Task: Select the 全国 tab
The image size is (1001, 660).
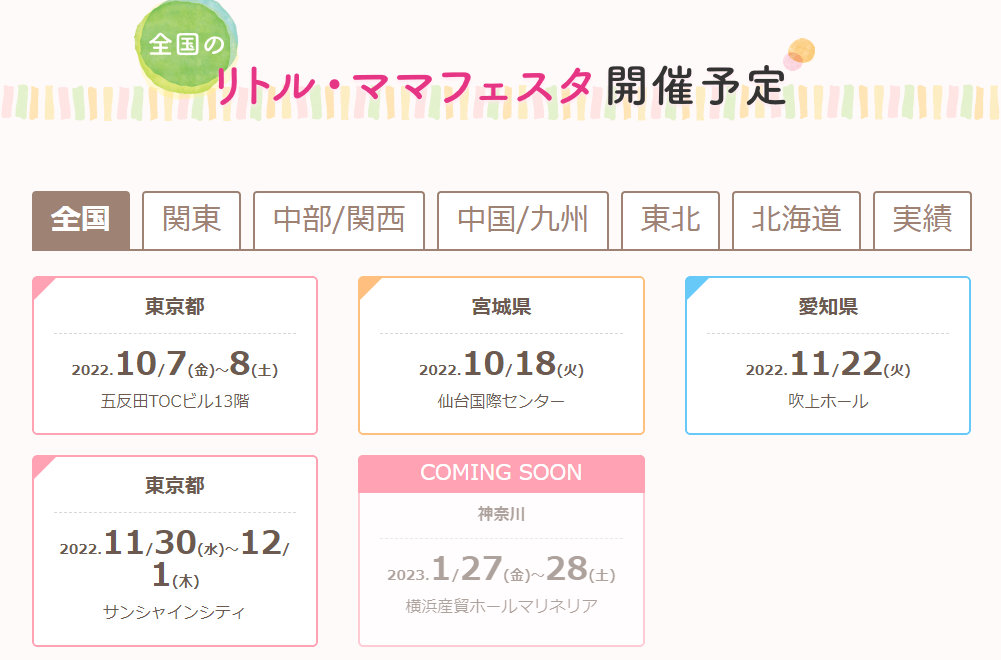Action: coord(81,220)
